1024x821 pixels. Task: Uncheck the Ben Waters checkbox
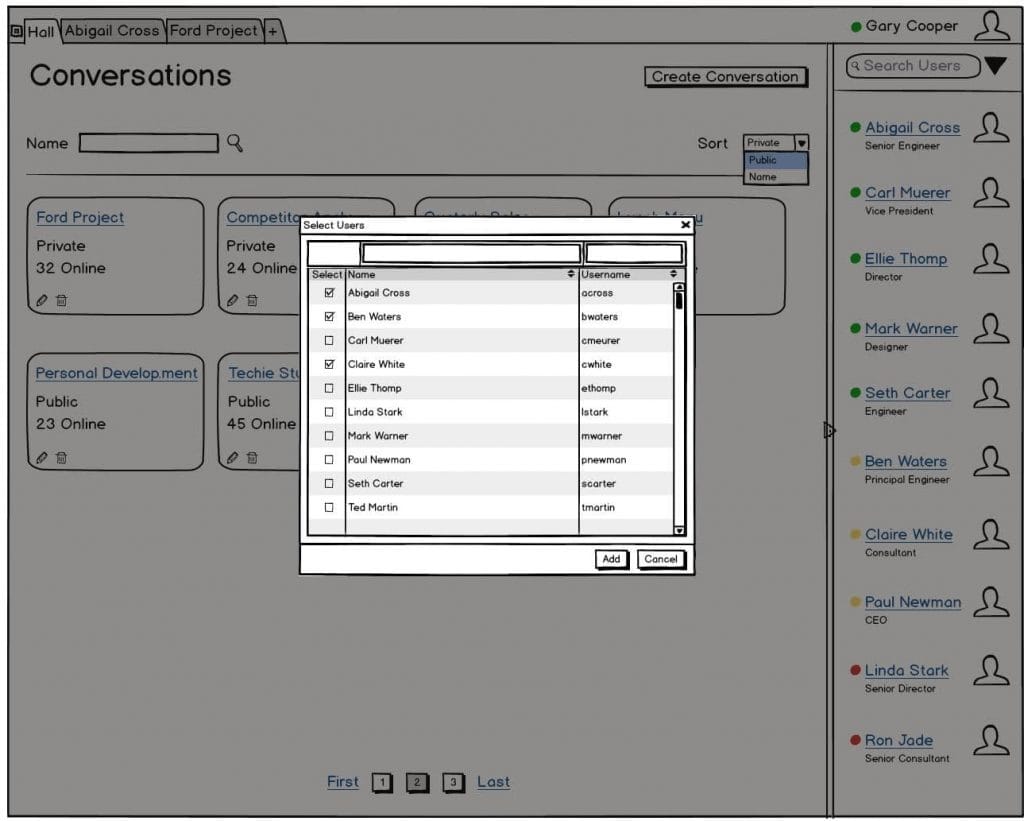[x=329, y=317]
